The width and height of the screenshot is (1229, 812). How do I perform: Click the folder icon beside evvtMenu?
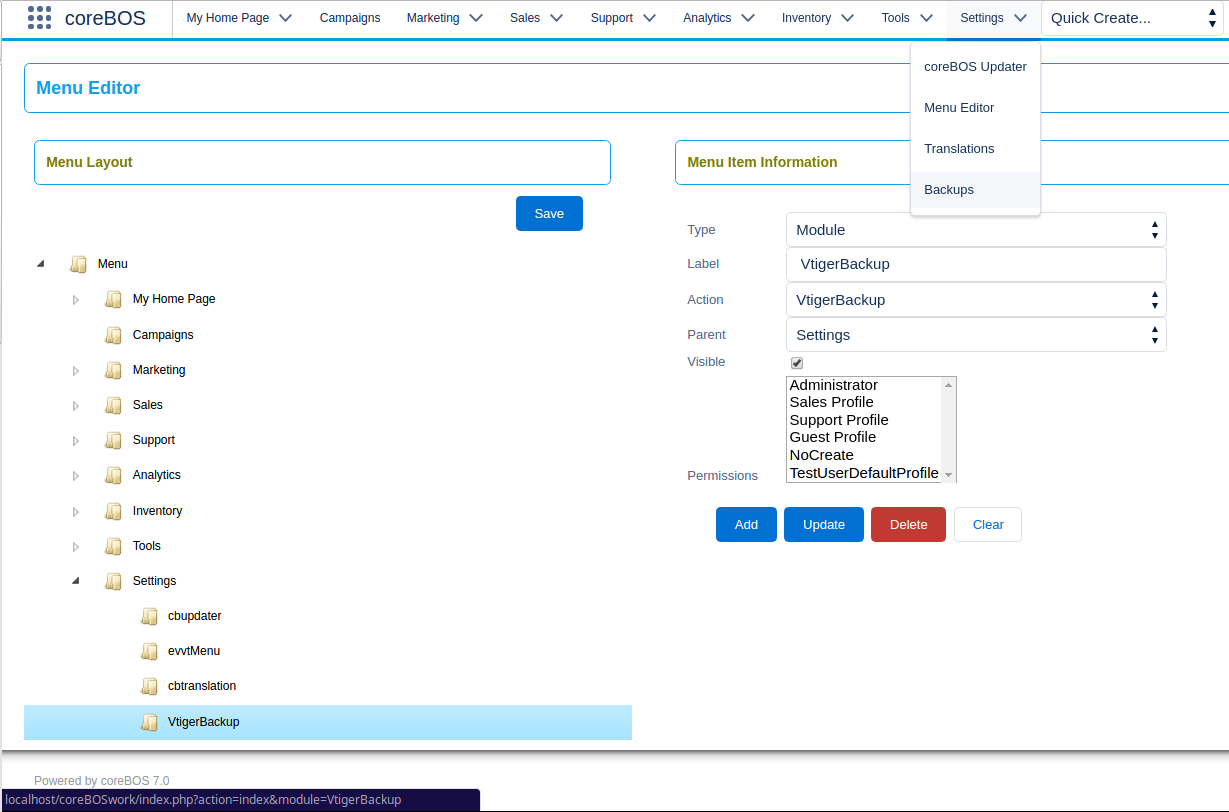click(149, 651)
